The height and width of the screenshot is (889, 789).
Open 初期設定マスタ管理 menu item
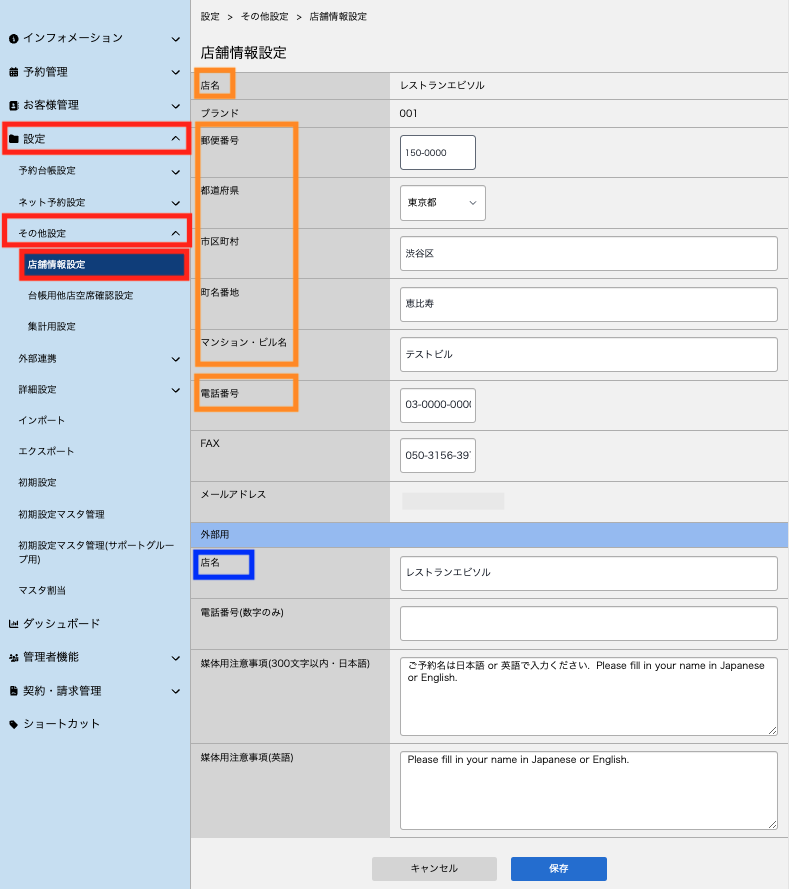[61, 514]
